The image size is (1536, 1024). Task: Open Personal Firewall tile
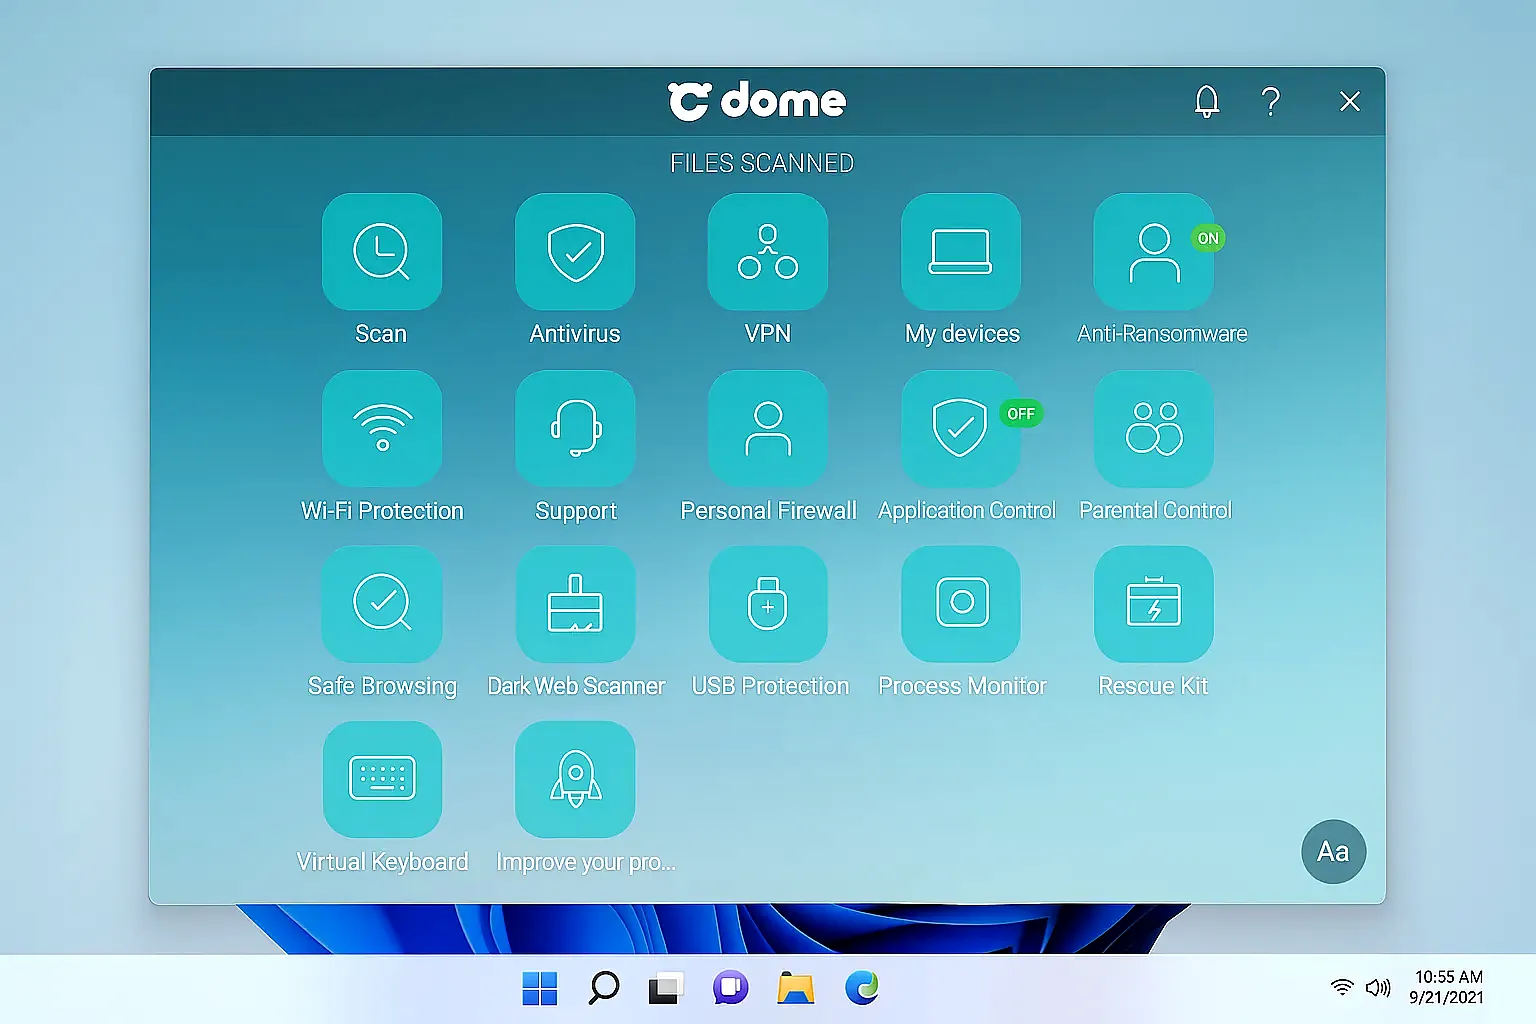pos(768,428)
